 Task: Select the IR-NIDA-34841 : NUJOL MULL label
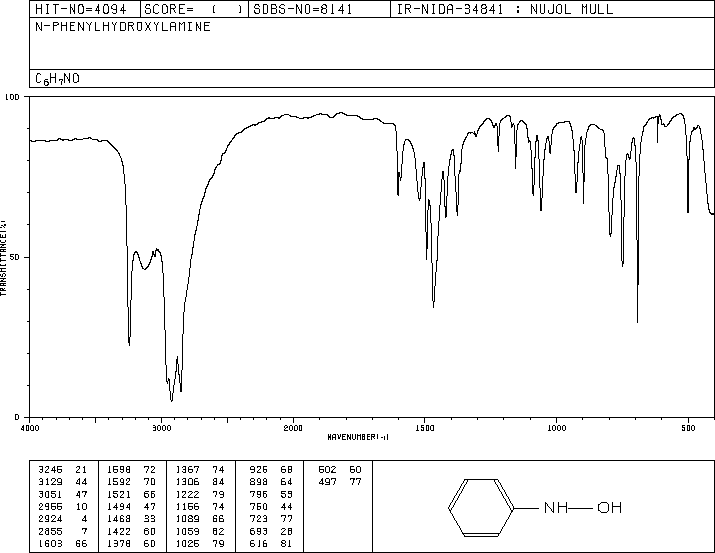(505, 9)
